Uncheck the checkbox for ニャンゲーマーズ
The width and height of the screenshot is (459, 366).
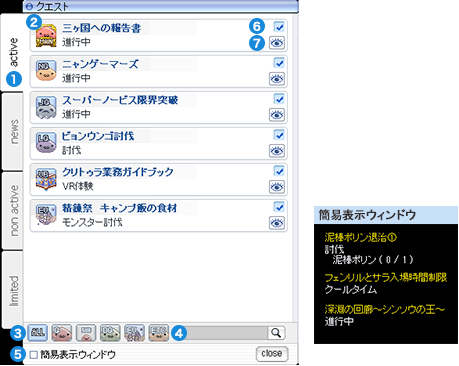click(279, 63)
